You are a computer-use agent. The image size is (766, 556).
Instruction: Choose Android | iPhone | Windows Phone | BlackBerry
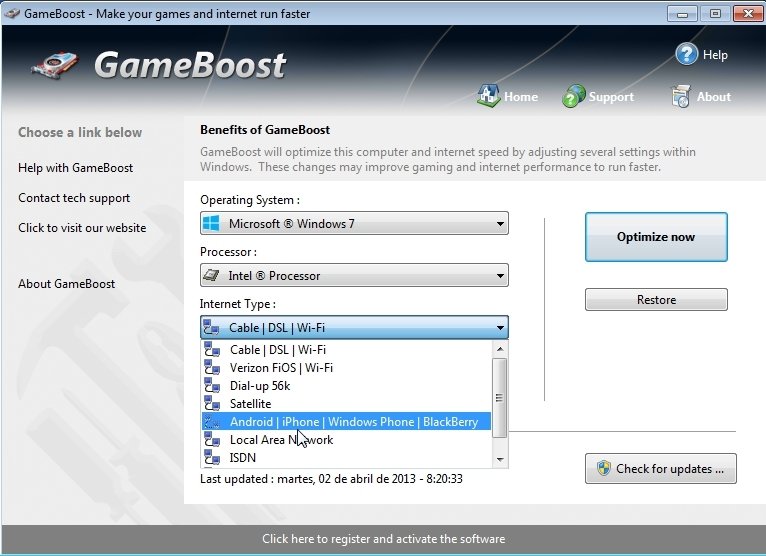point(346,422)
